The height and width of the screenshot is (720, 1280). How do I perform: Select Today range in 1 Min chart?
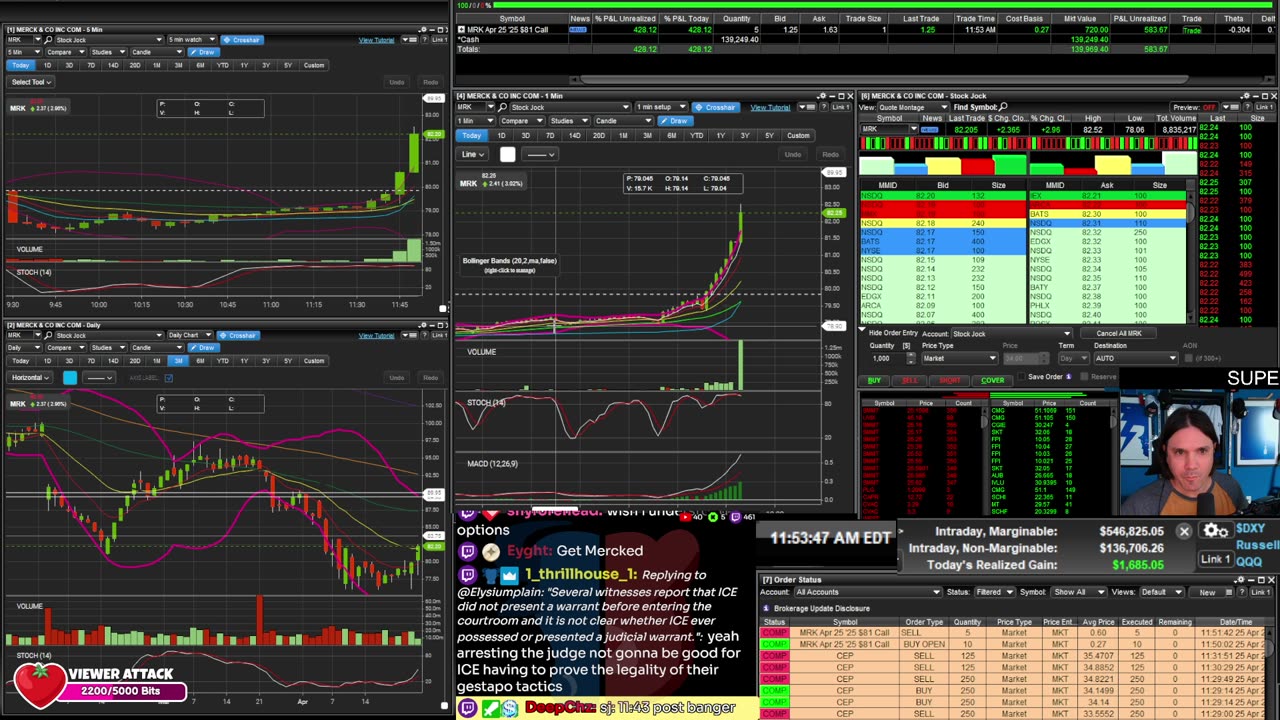coord(472,135)
